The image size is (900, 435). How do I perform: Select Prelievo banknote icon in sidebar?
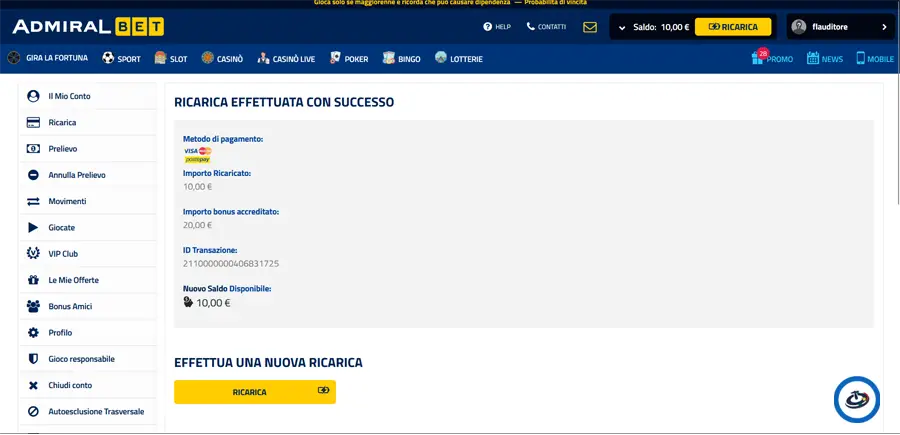pos(33,149)
